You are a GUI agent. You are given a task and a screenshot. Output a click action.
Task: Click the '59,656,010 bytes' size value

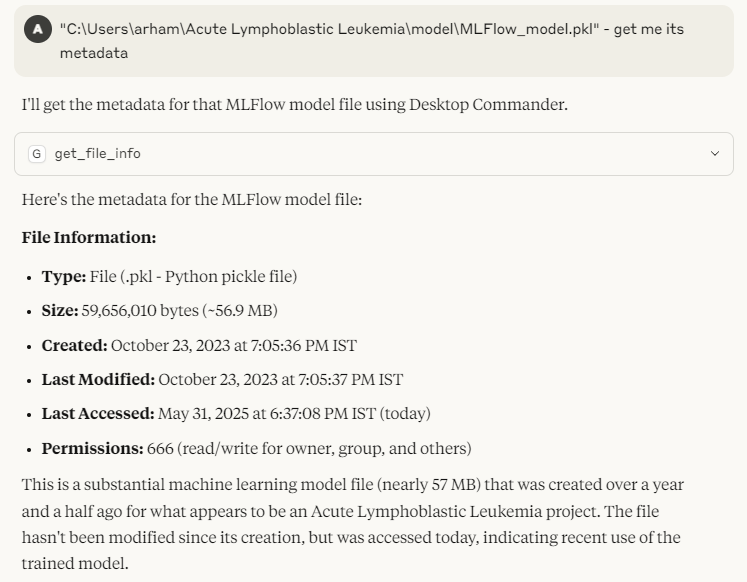point(140,311)
